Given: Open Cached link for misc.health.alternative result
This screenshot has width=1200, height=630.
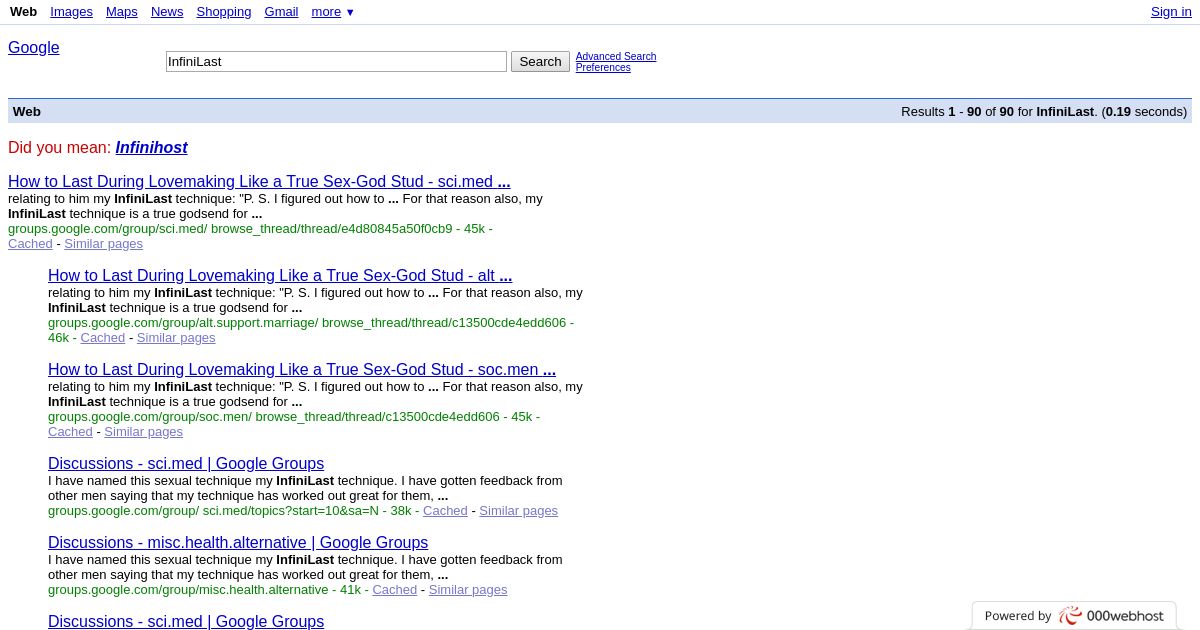Looking at the screenshot, I should click(x=394, y=590).
